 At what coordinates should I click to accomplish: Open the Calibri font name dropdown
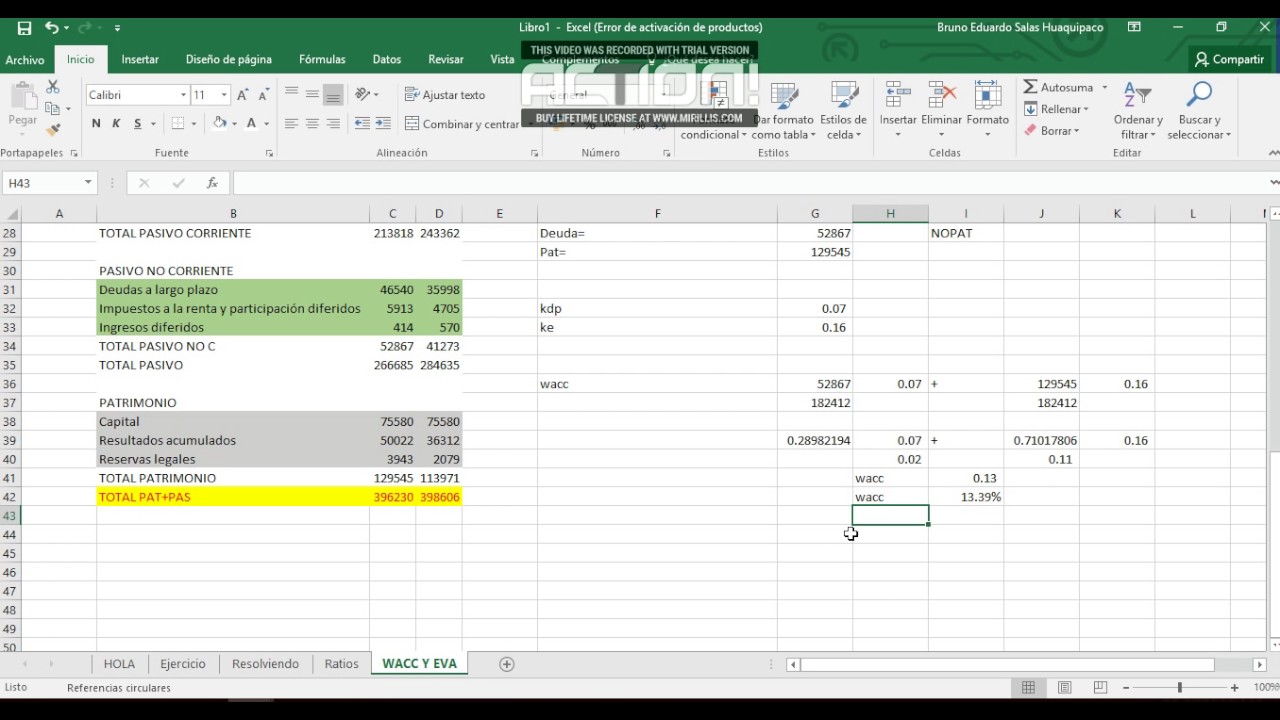pos(183,95)
